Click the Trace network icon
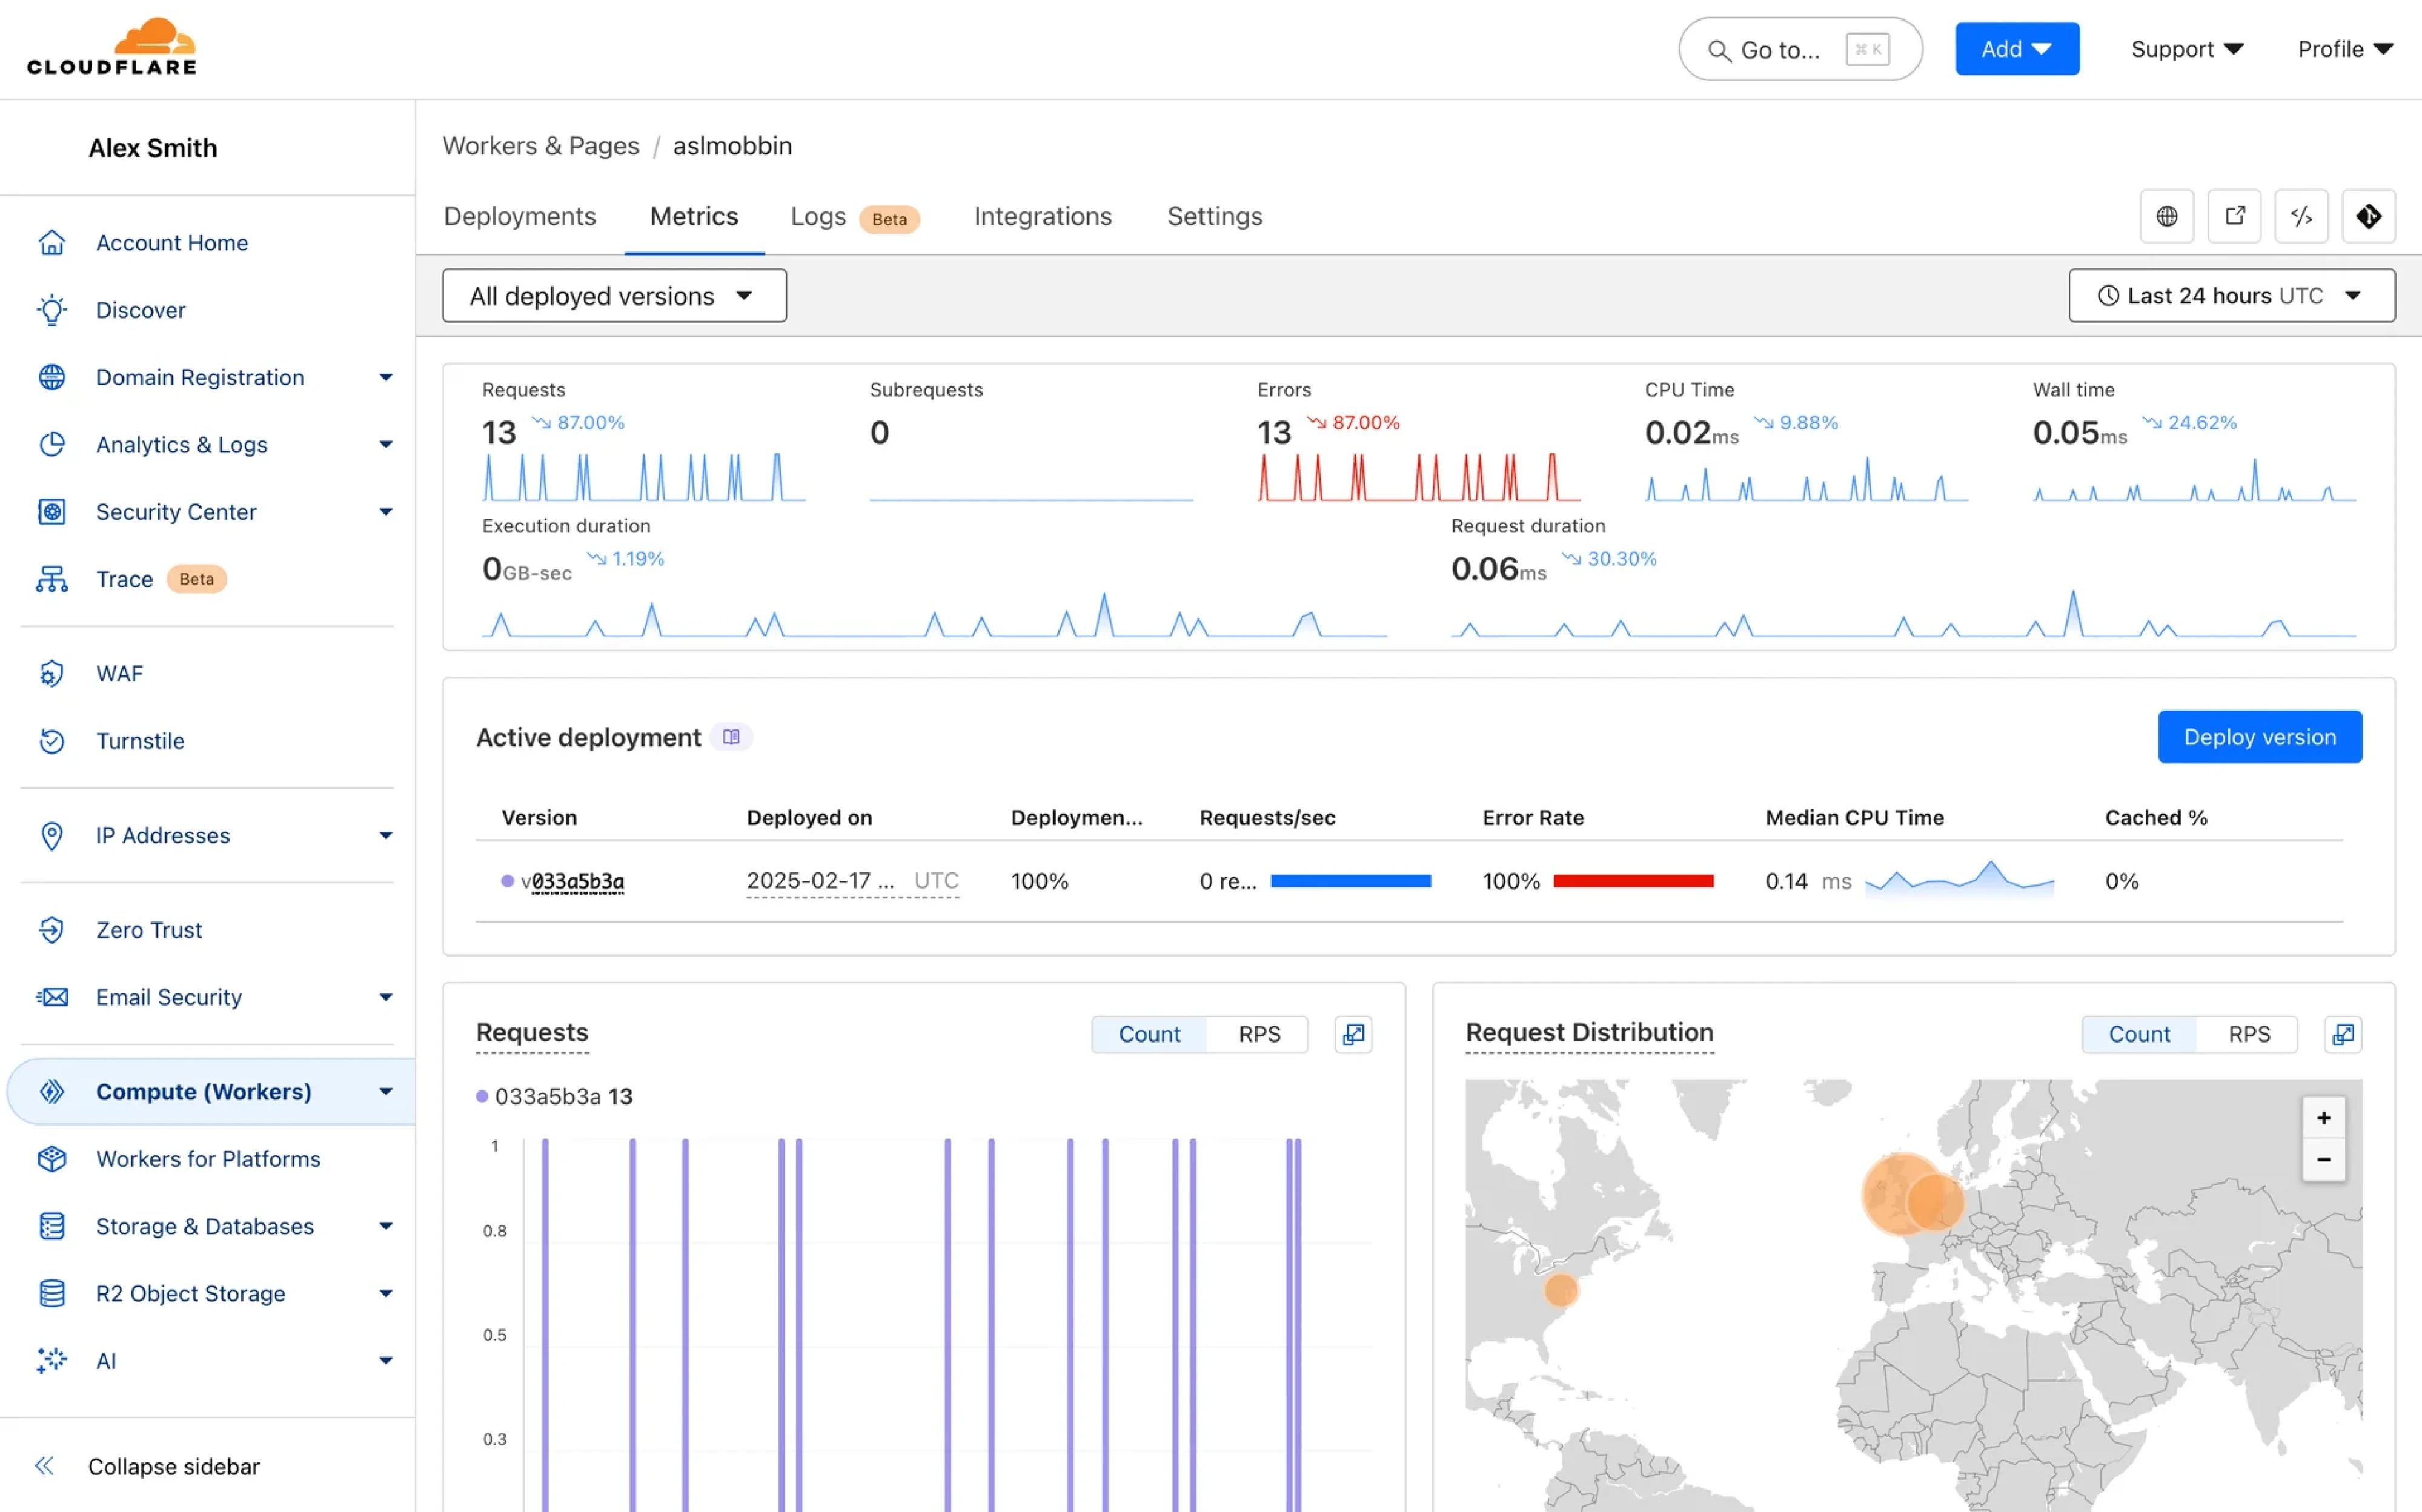The height and width of the screenshot is (1512, 2422). click(x=52, y=579)
